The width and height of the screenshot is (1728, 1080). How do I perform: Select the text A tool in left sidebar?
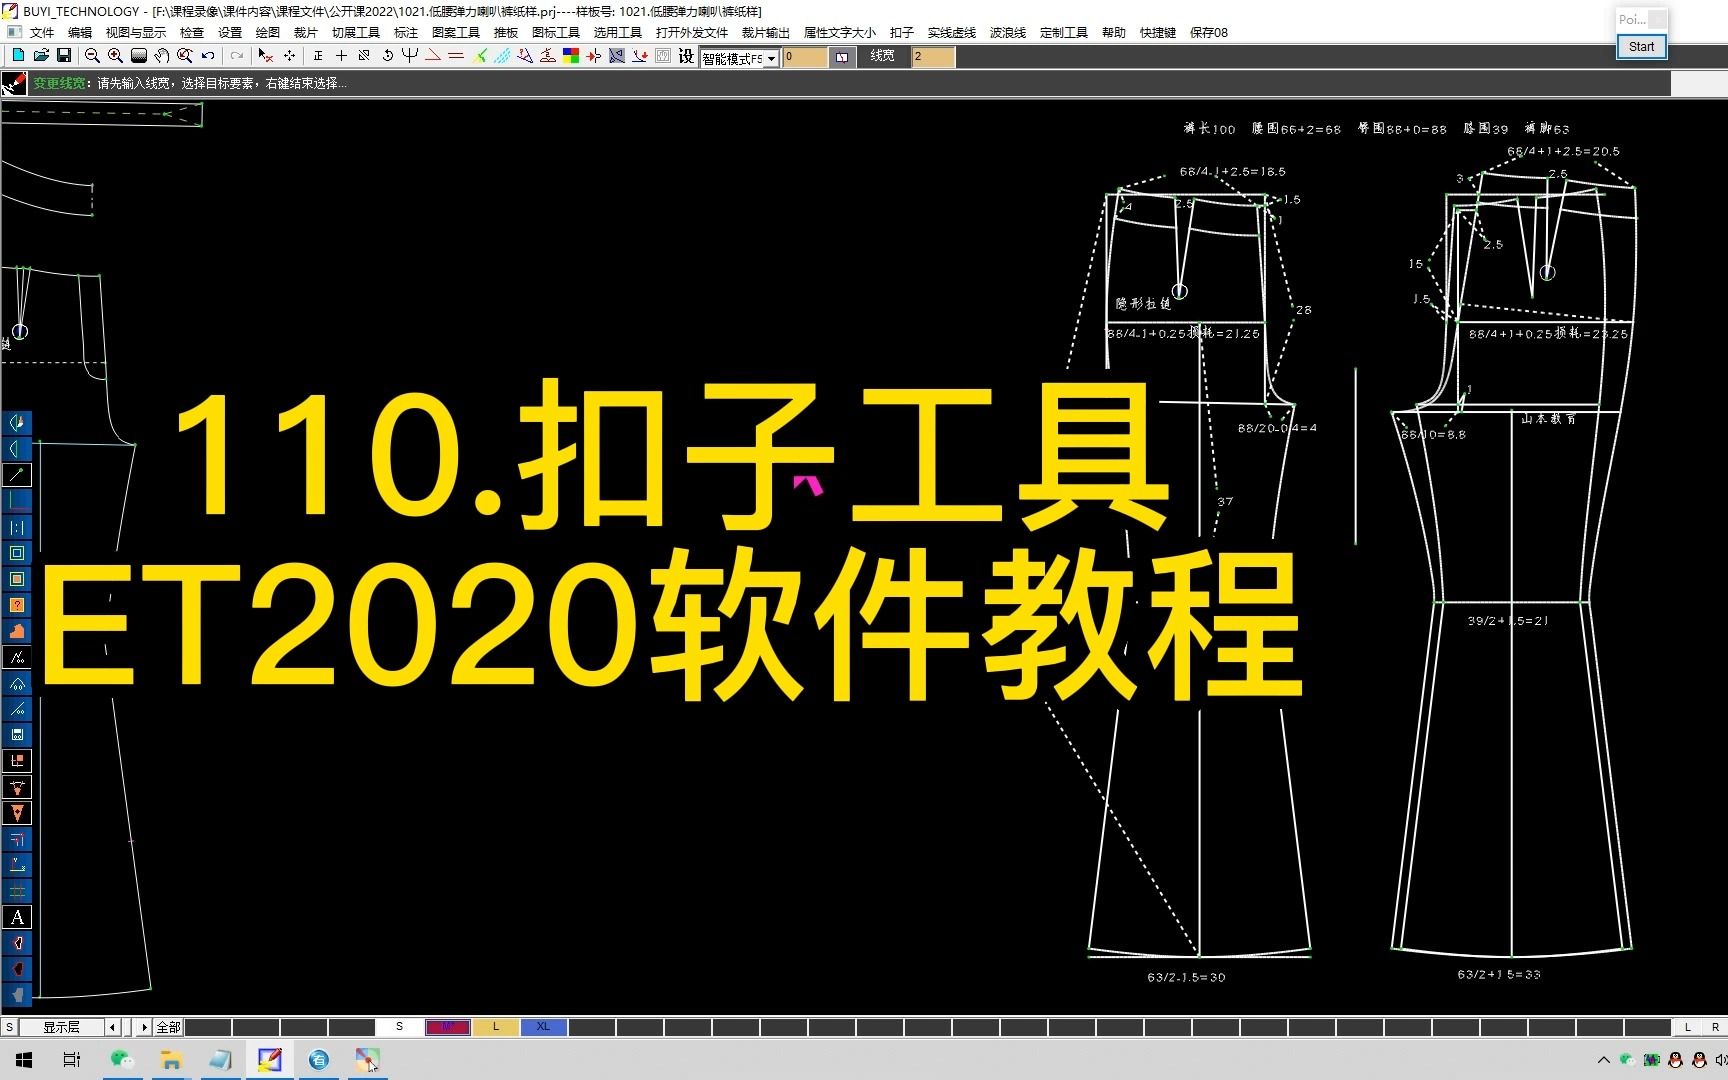[17, 917]
